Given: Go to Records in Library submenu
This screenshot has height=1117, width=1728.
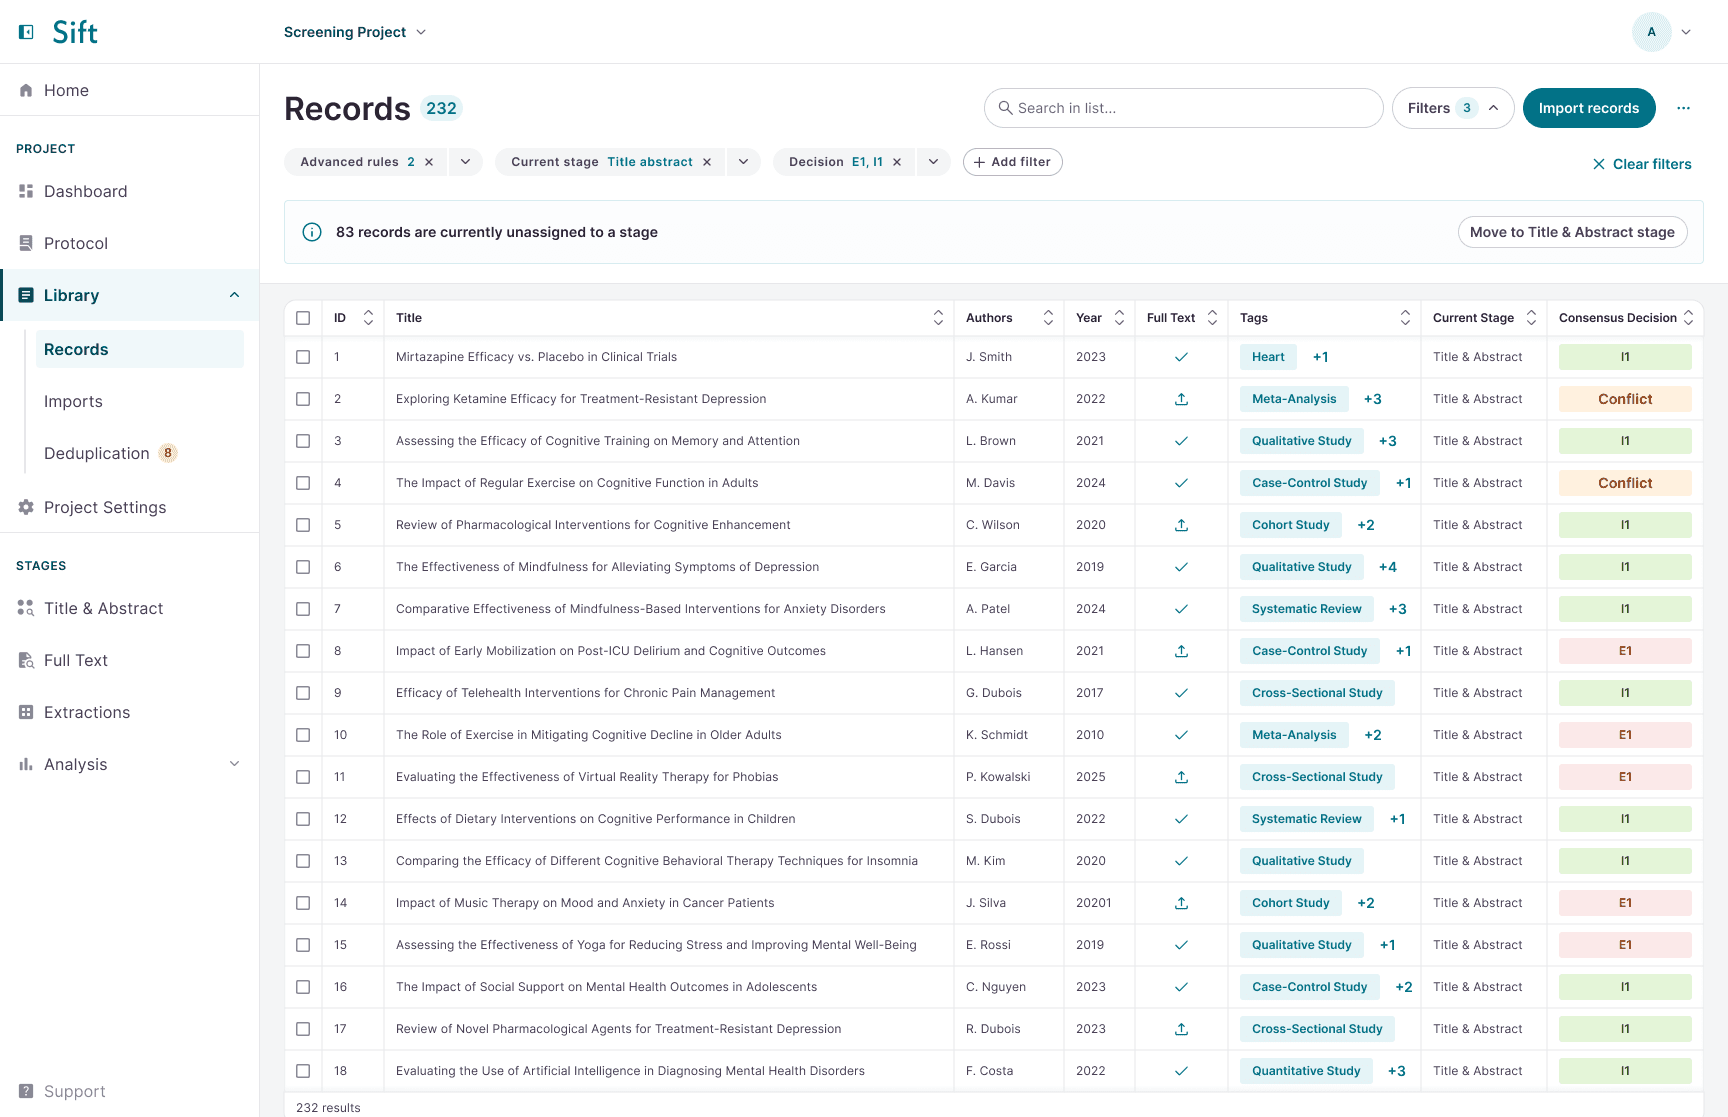Looking at the screenshot, I should 140,349.
